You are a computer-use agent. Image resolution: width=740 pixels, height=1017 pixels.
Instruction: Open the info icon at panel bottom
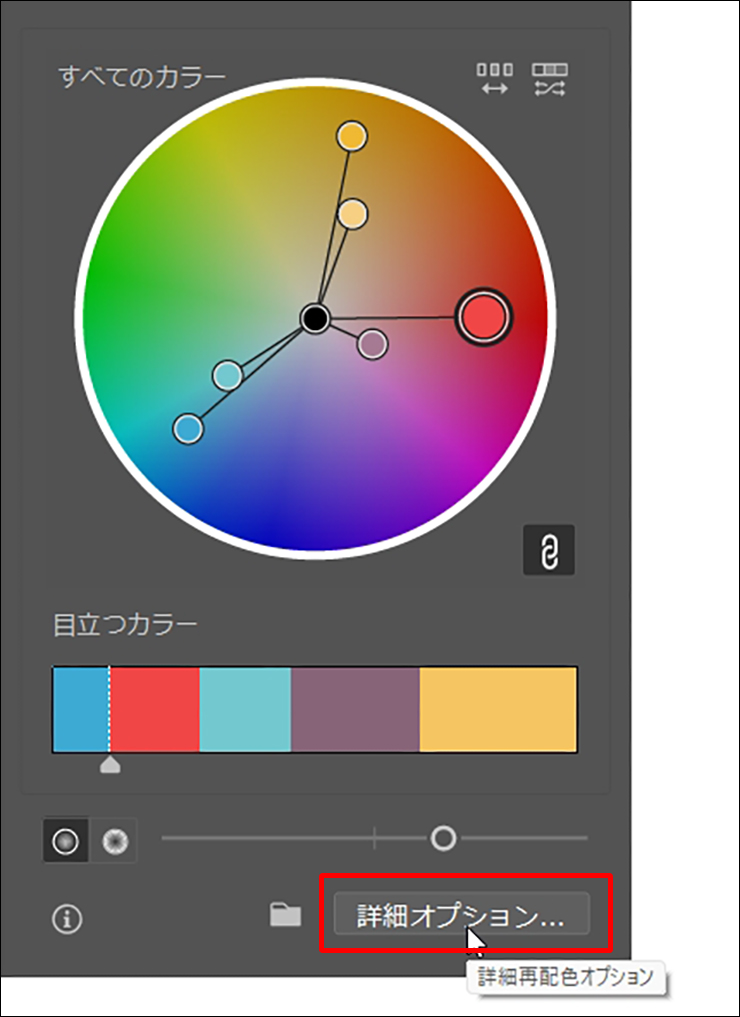[x=68, y=920]
